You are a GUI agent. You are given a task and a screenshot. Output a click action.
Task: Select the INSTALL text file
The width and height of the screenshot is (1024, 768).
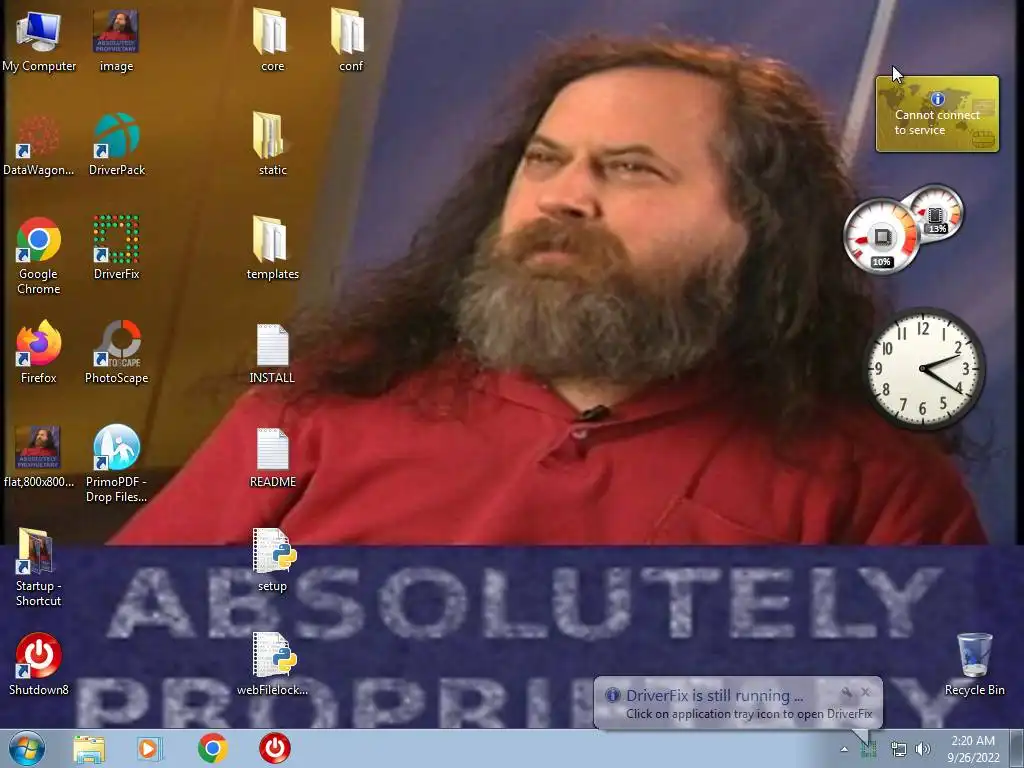(272, 353)
